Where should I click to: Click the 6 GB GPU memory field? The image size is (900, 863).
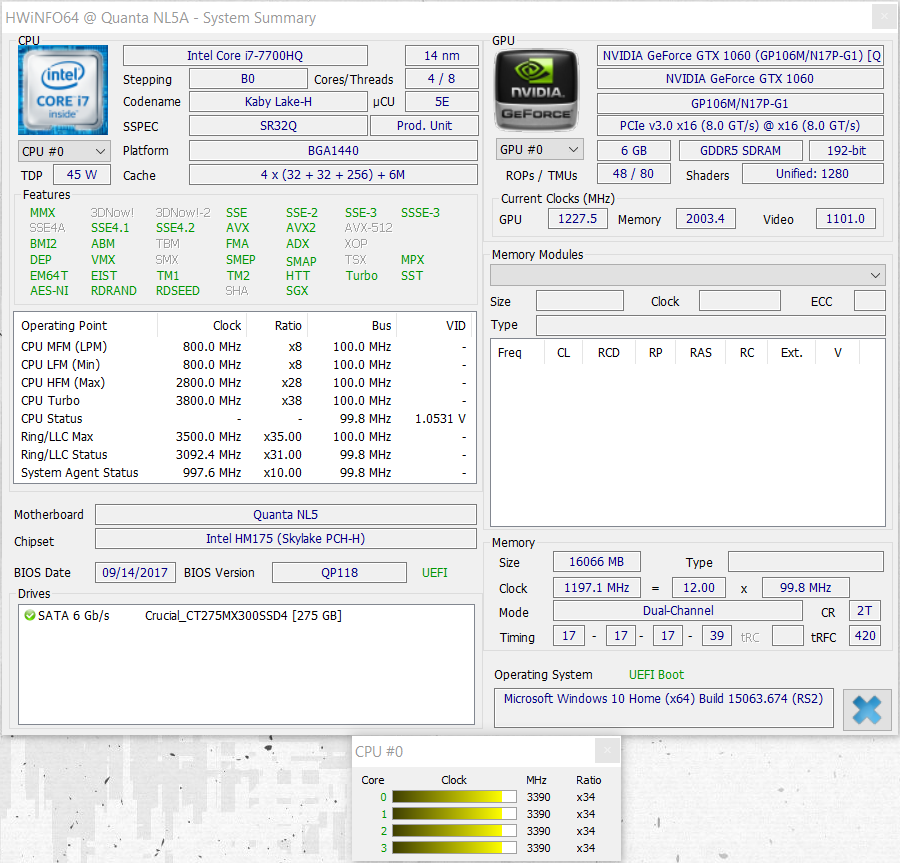tap(634, 150)
